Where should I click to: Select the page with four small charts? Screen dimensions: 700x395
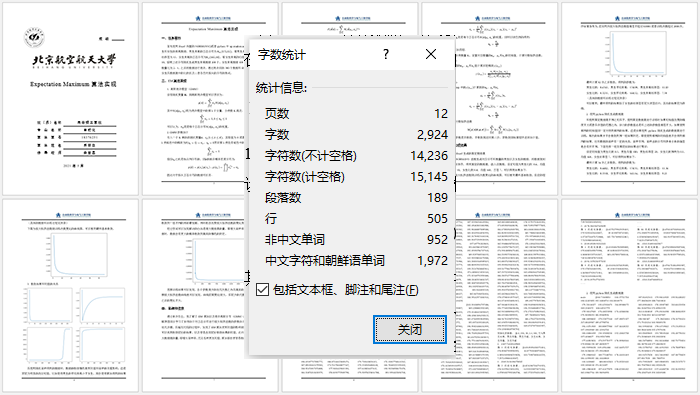tap(71, 296)
